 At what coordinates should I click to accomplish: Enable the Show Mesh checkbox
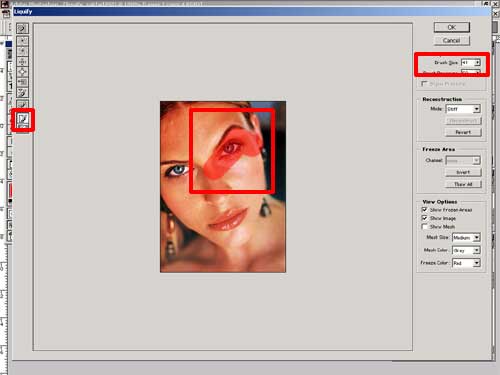point(424,227)
